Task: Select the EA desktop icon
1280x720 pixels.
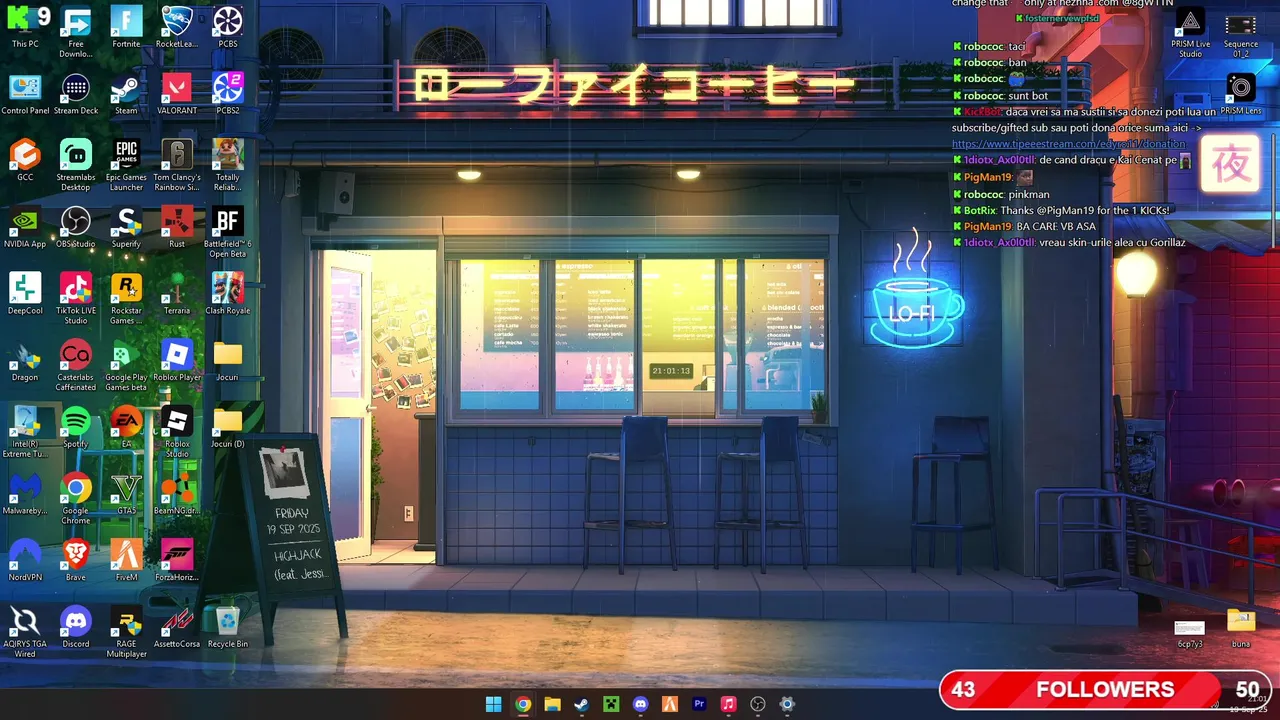Action: pyautogui.click(x=126, y=428)
